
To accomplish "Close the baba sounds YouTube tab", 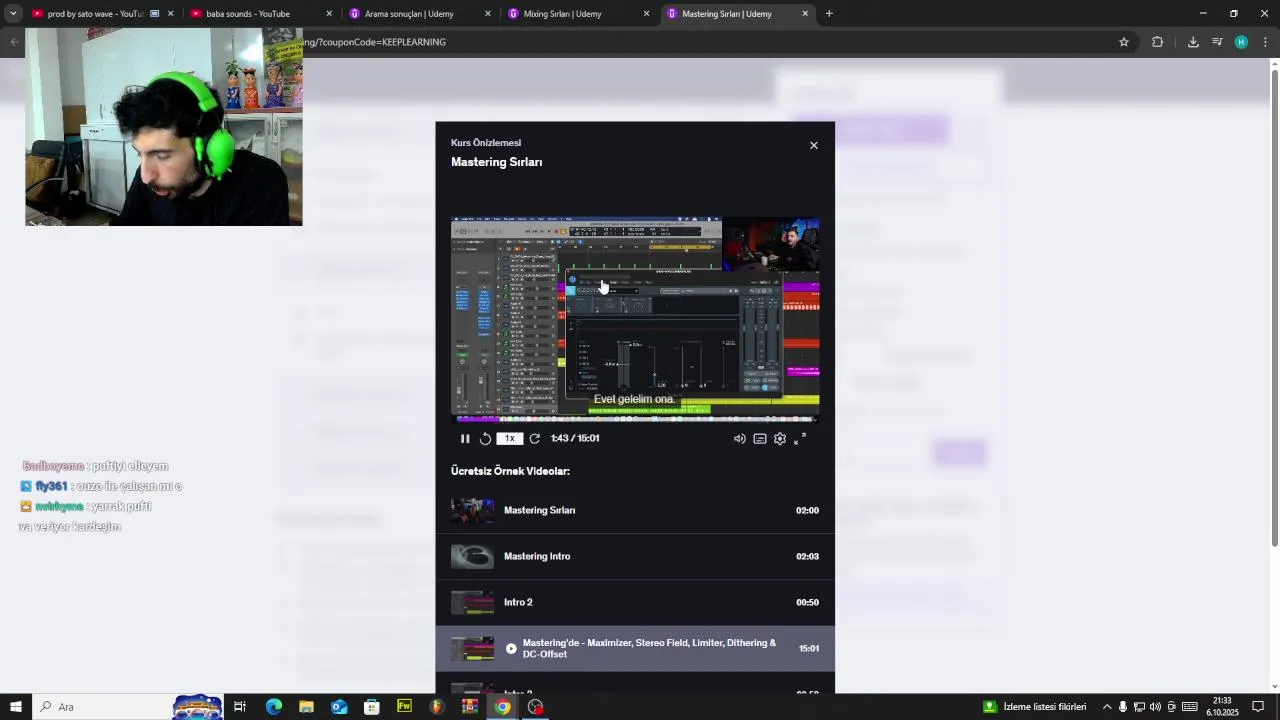I will 329,14.
